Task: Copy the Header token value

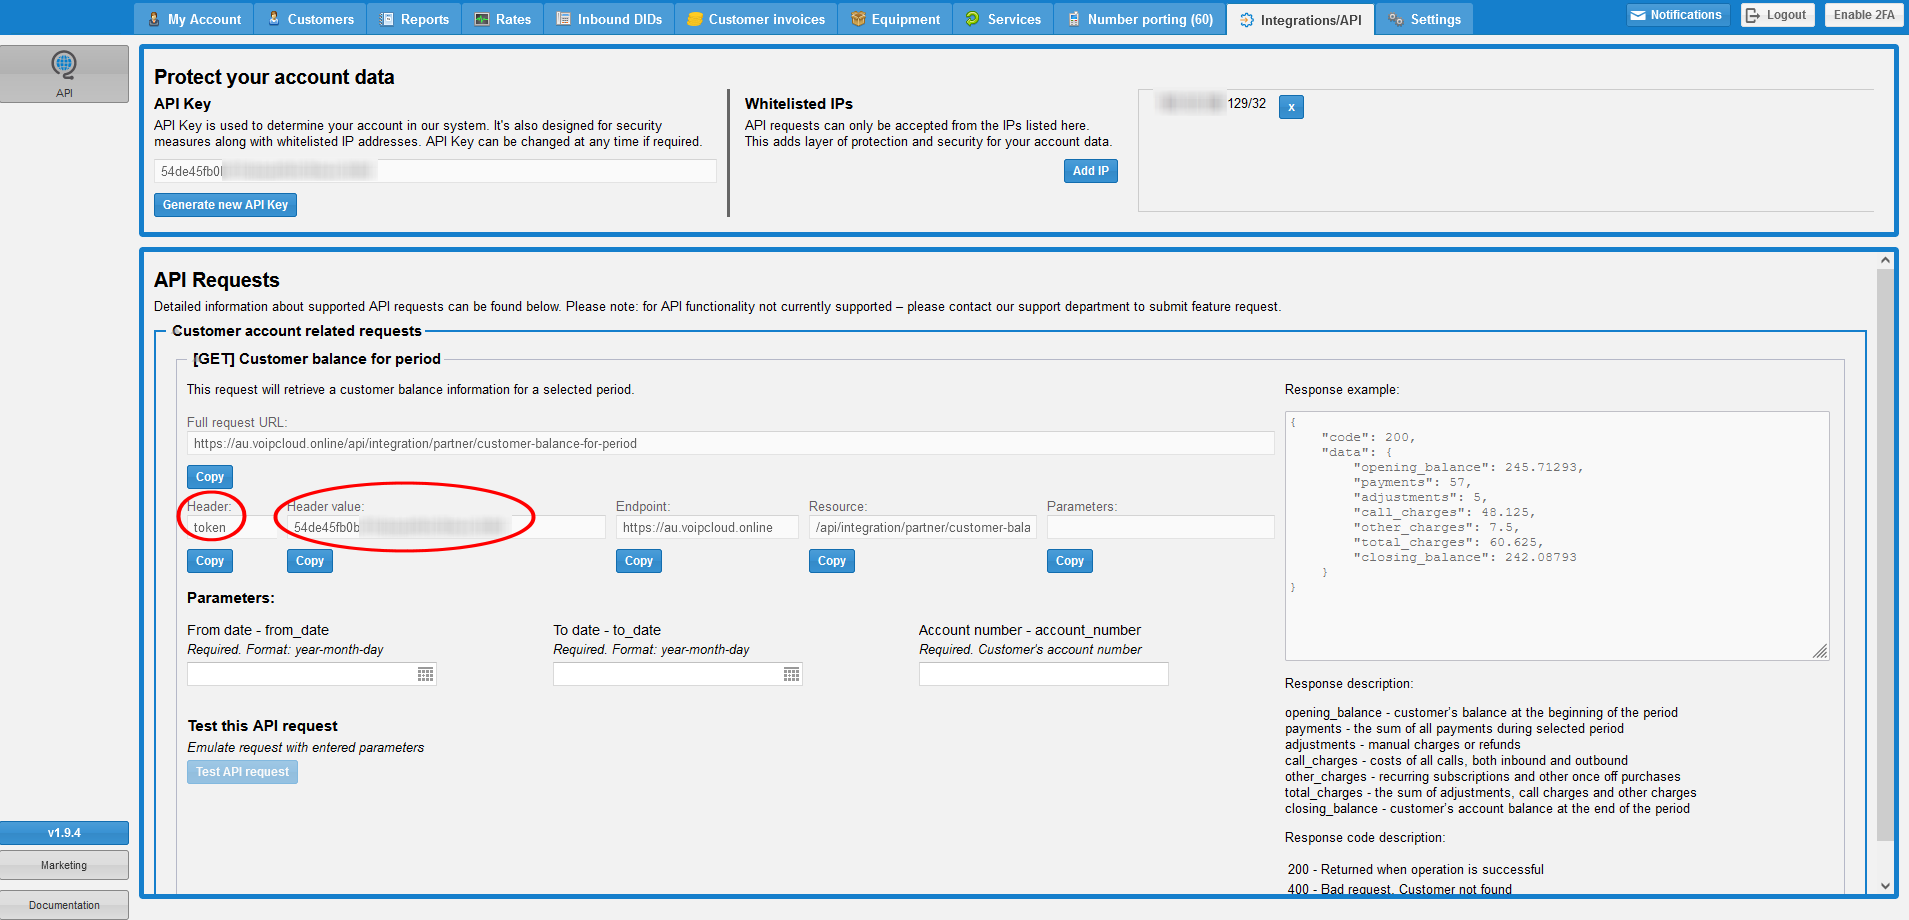Action: click(x=210, y=561)
